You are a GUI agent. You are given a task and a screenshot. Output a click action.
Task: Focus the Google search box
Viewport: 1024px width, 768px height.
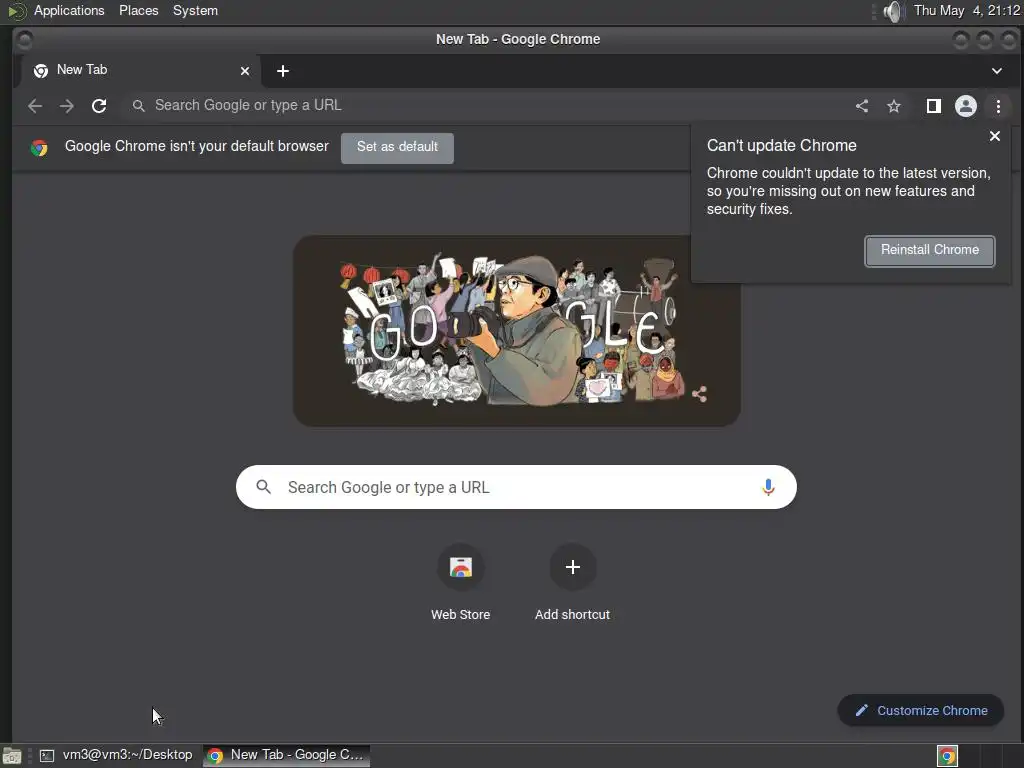[516, 487]
